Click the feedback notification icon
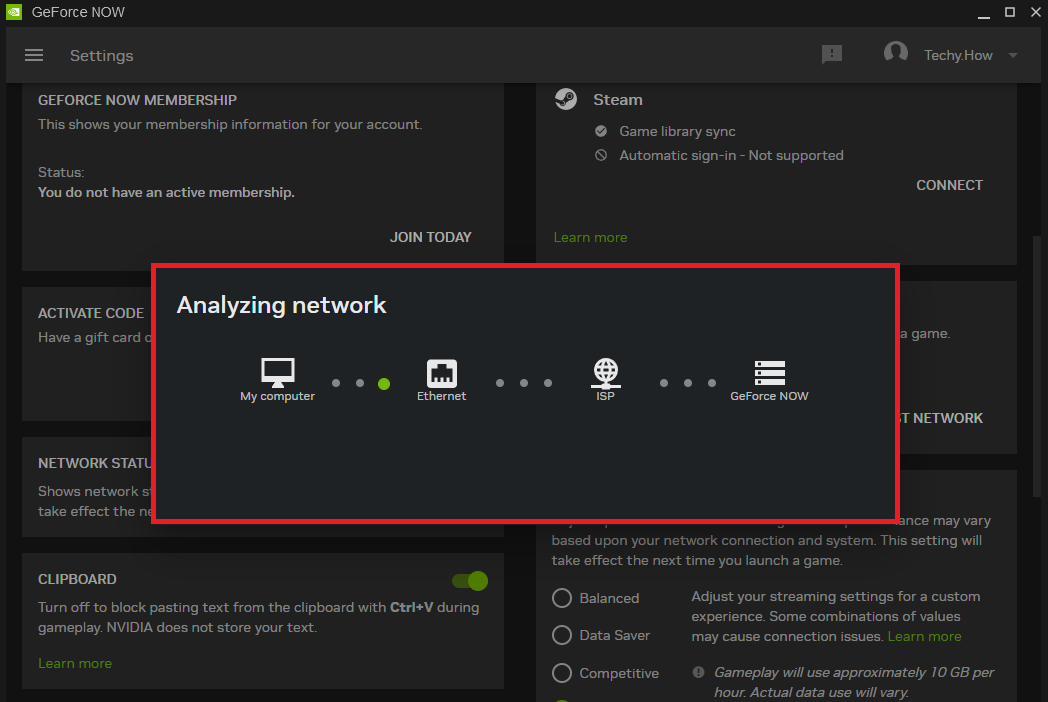This screenshot has height=702, width=1048. (x=831, y=55)
